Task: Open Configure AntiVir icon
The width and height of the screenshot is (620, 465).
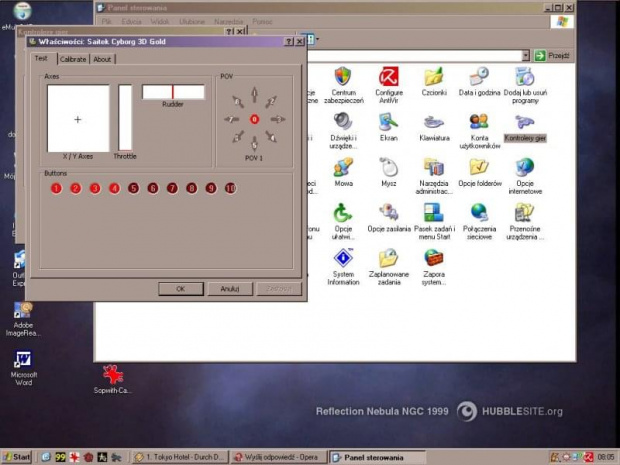Action: (388, 78)
